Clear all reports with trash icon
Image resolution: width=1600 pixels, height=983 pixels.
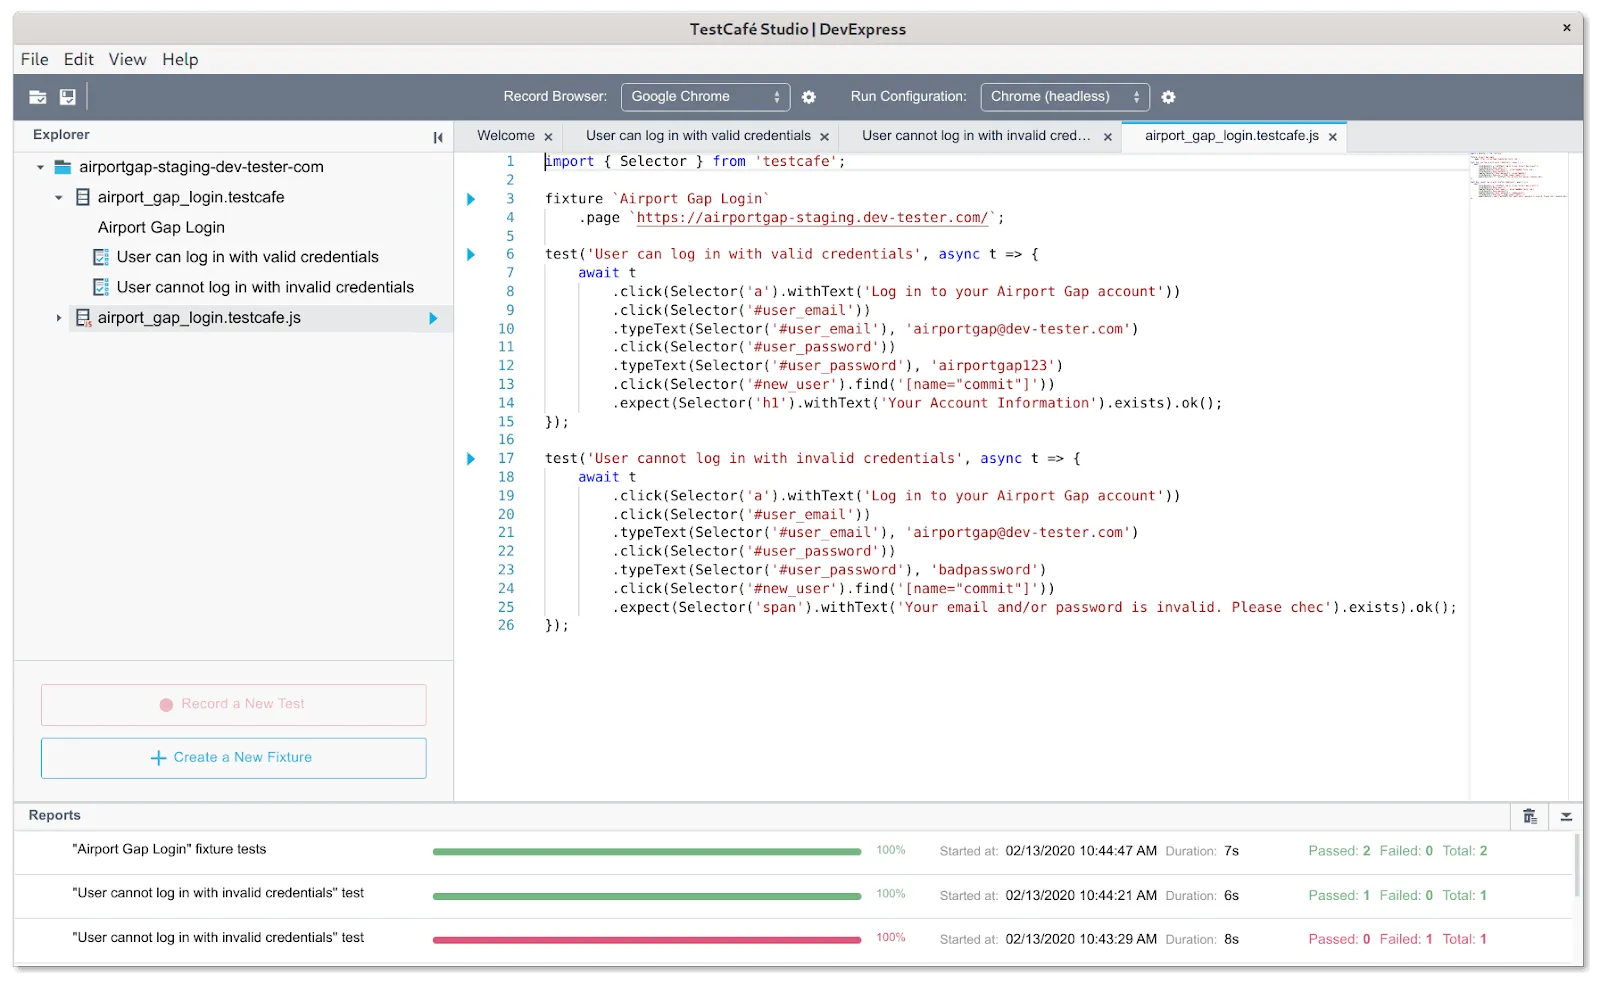(x=1530, y=816)
